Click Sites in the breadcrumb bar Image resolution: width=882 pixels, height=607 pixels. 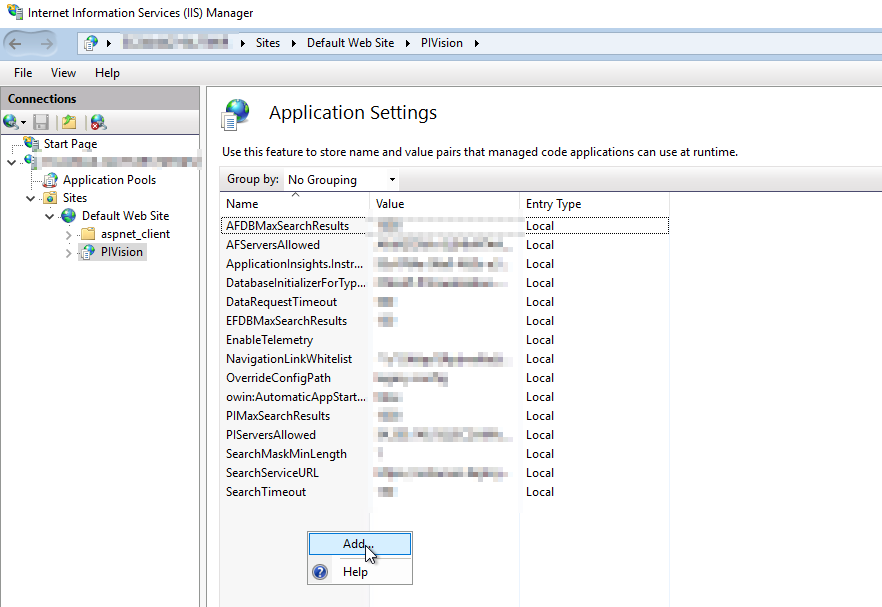click(x=268, y=43)
